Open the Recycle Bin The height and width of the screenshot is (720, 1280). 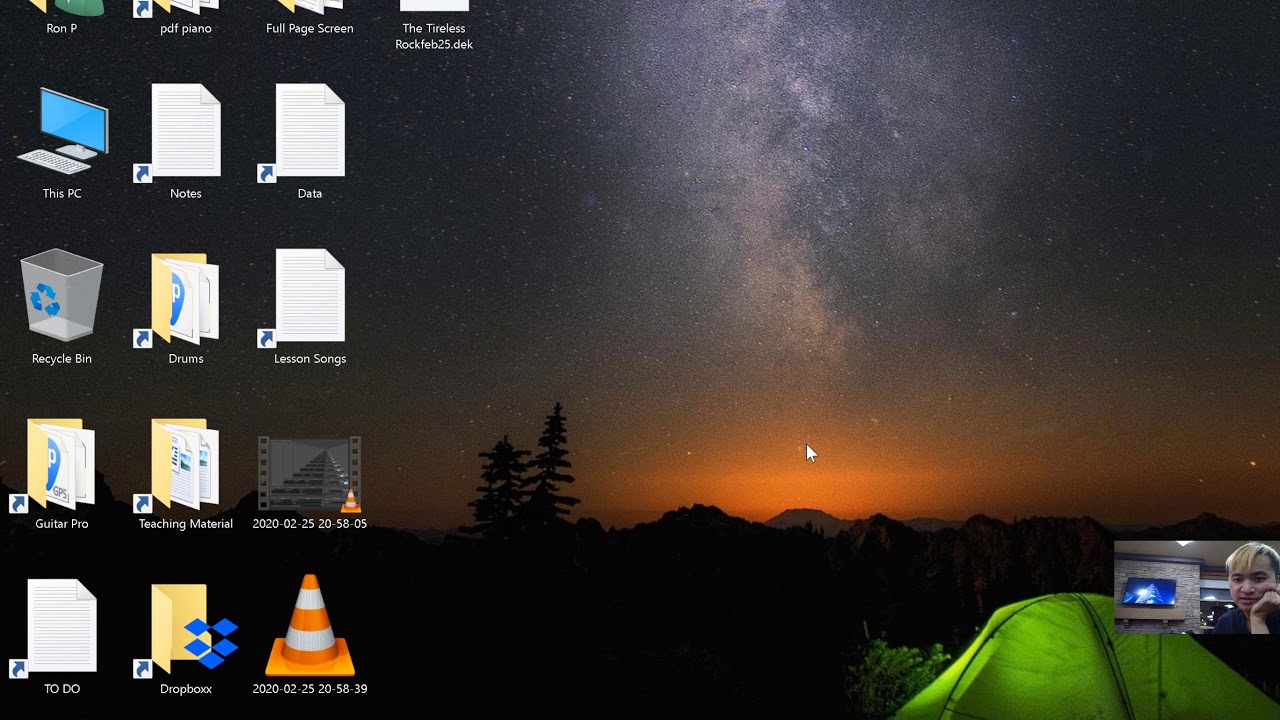point(62,296)
